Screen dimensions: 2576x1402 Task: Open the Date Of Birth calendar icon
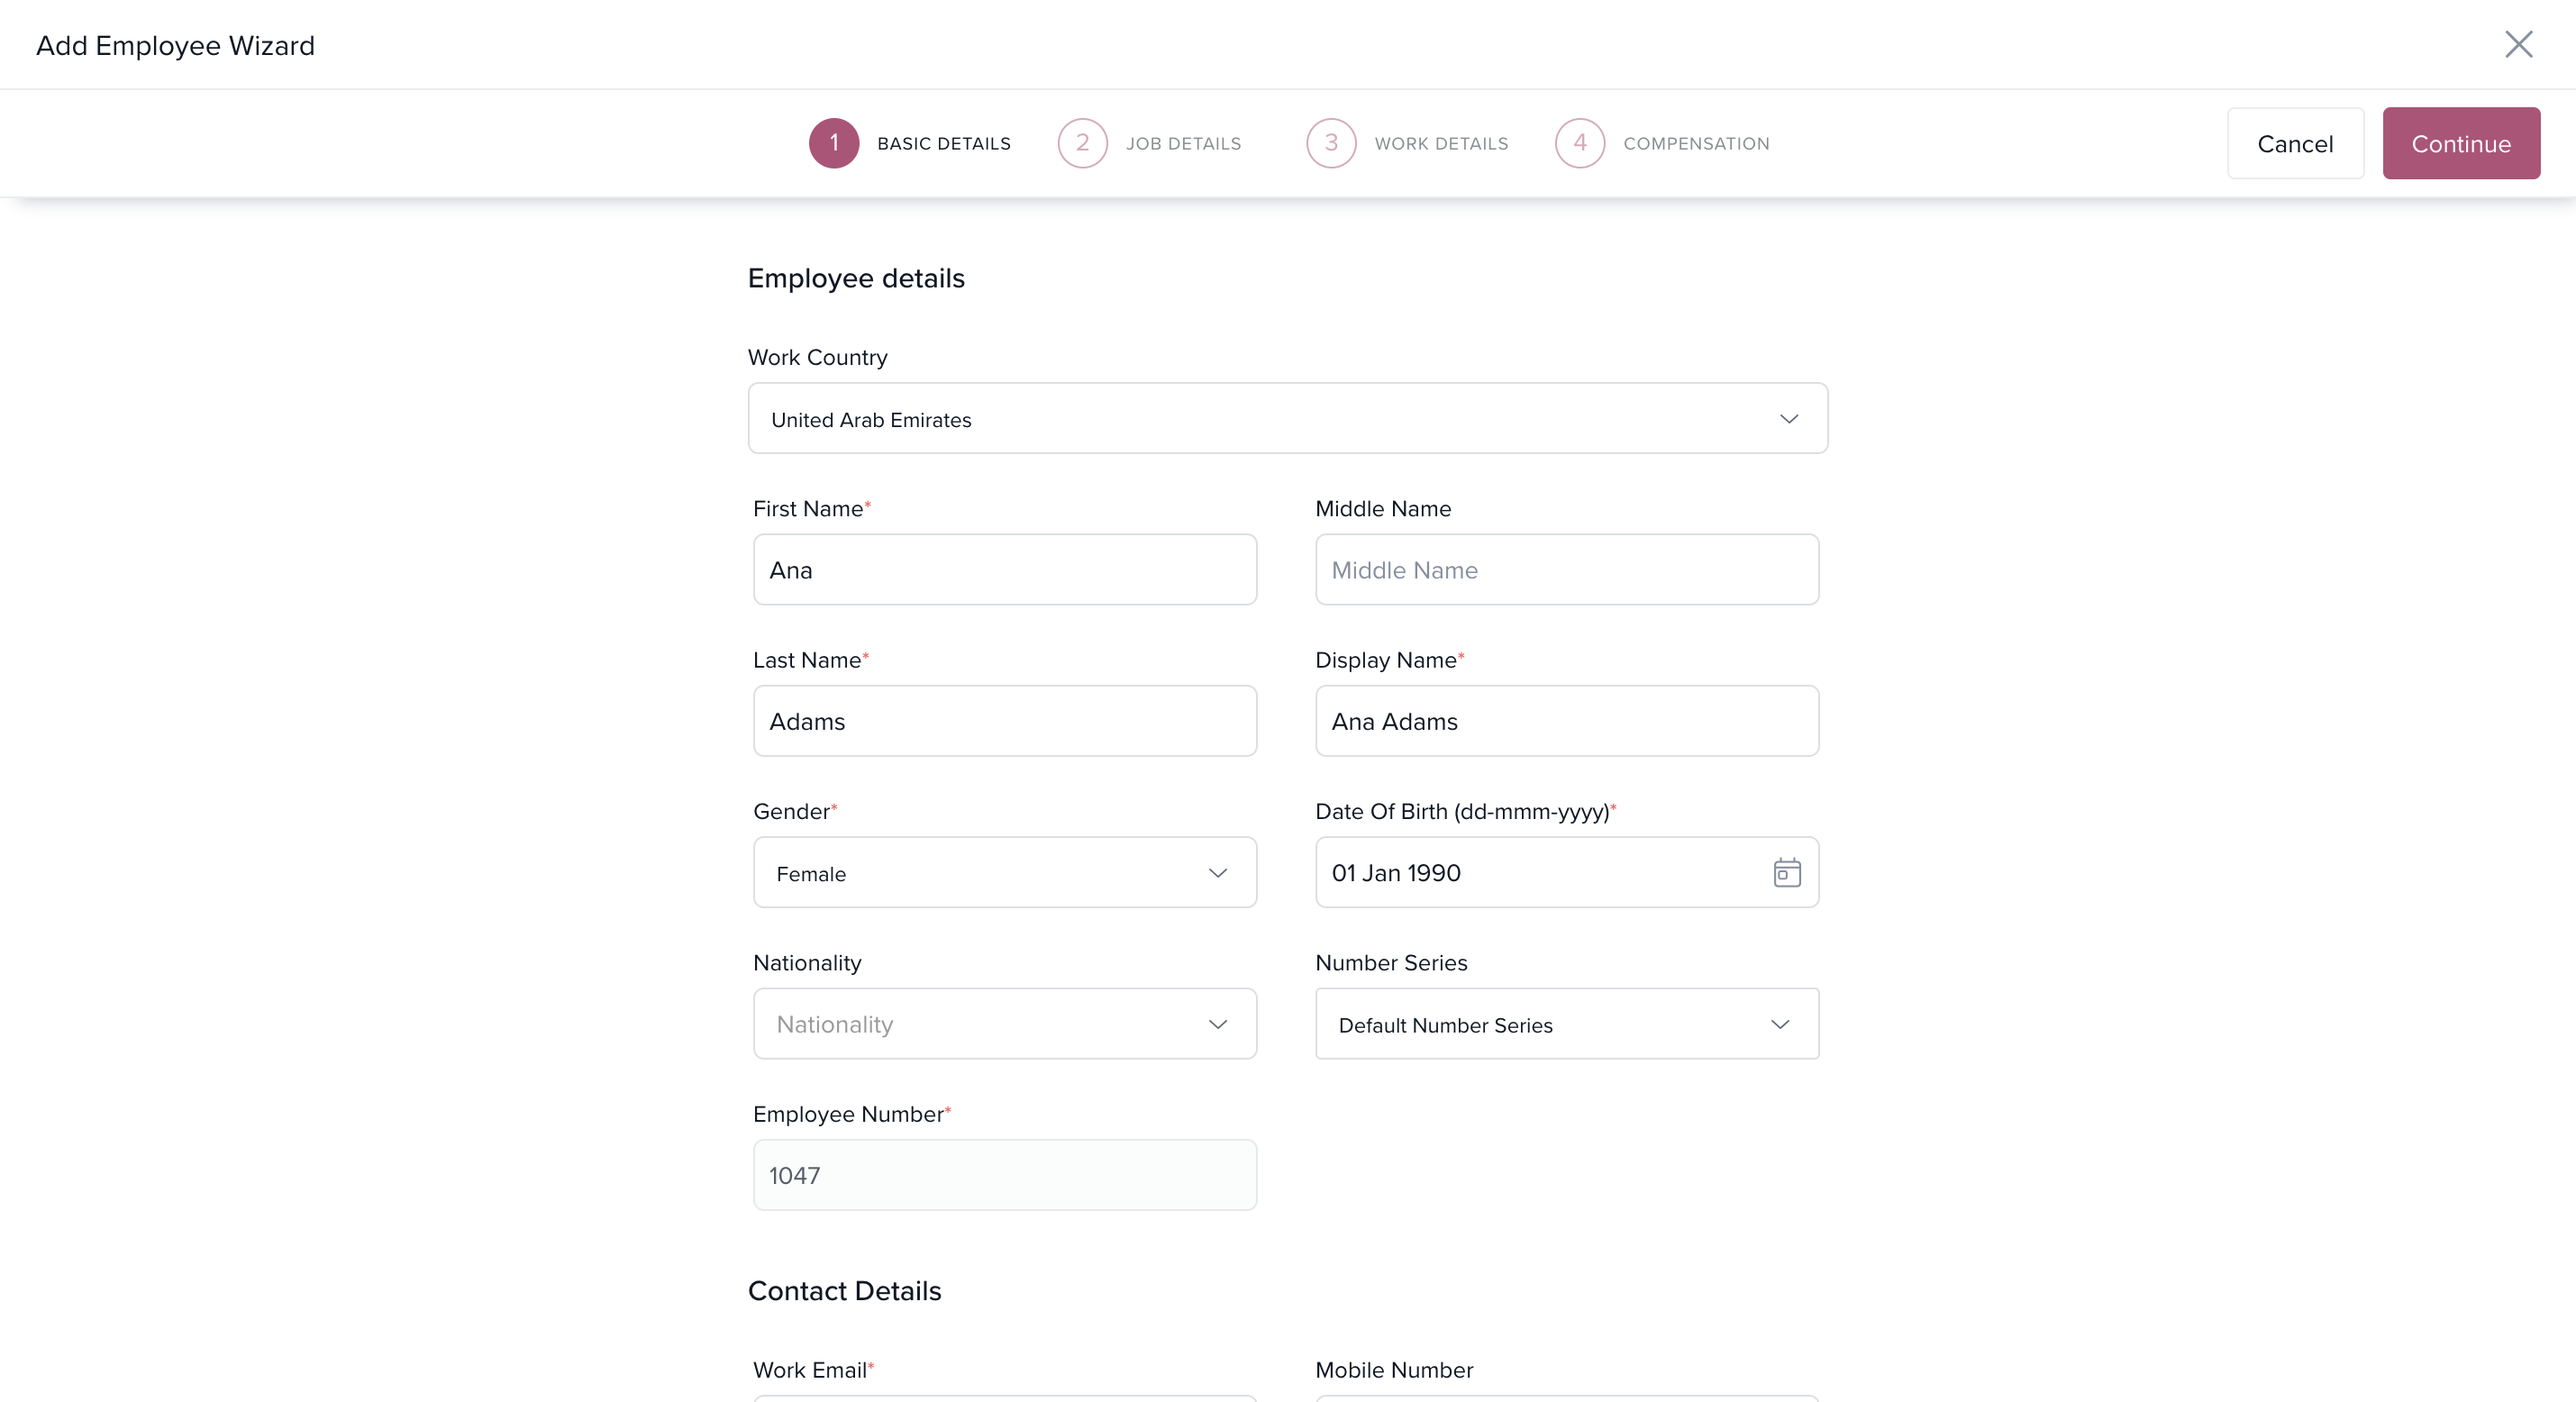click(1786, 872)
